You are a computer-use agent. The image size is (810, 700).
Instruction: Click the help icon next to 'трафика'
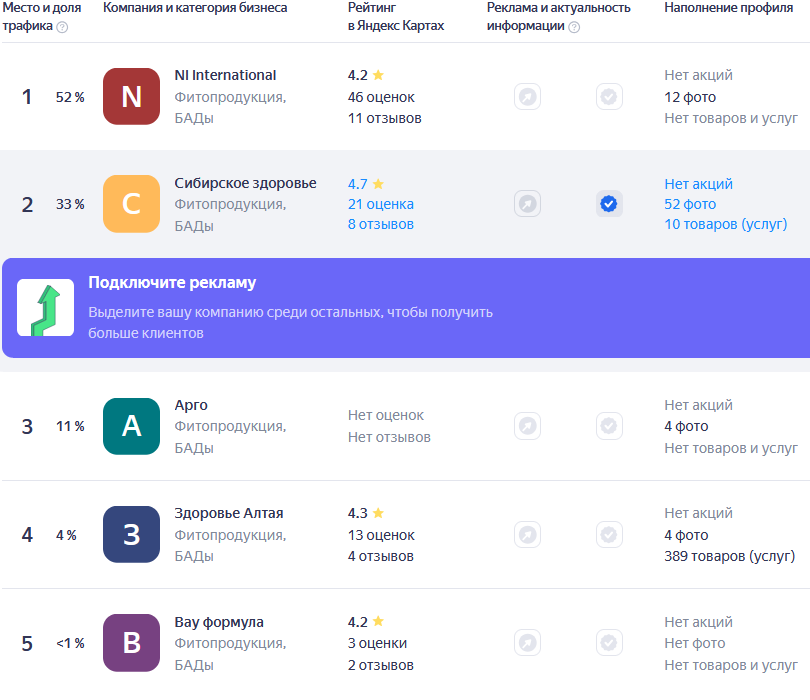click(62, 27)
